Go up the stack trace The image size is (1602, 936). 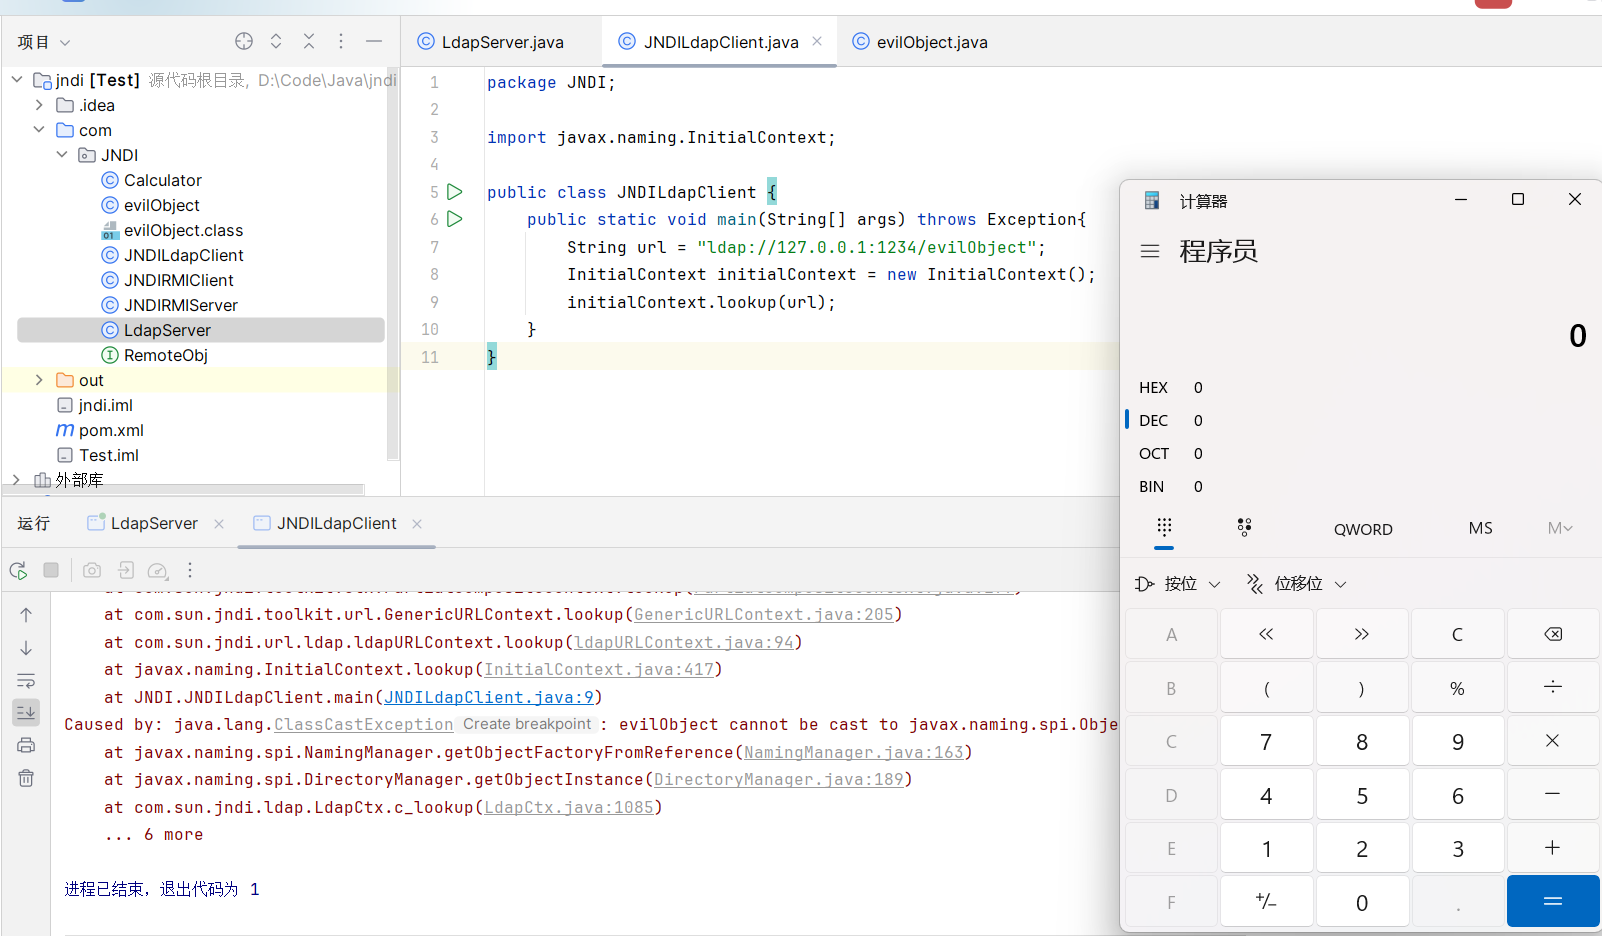[26, 615]
